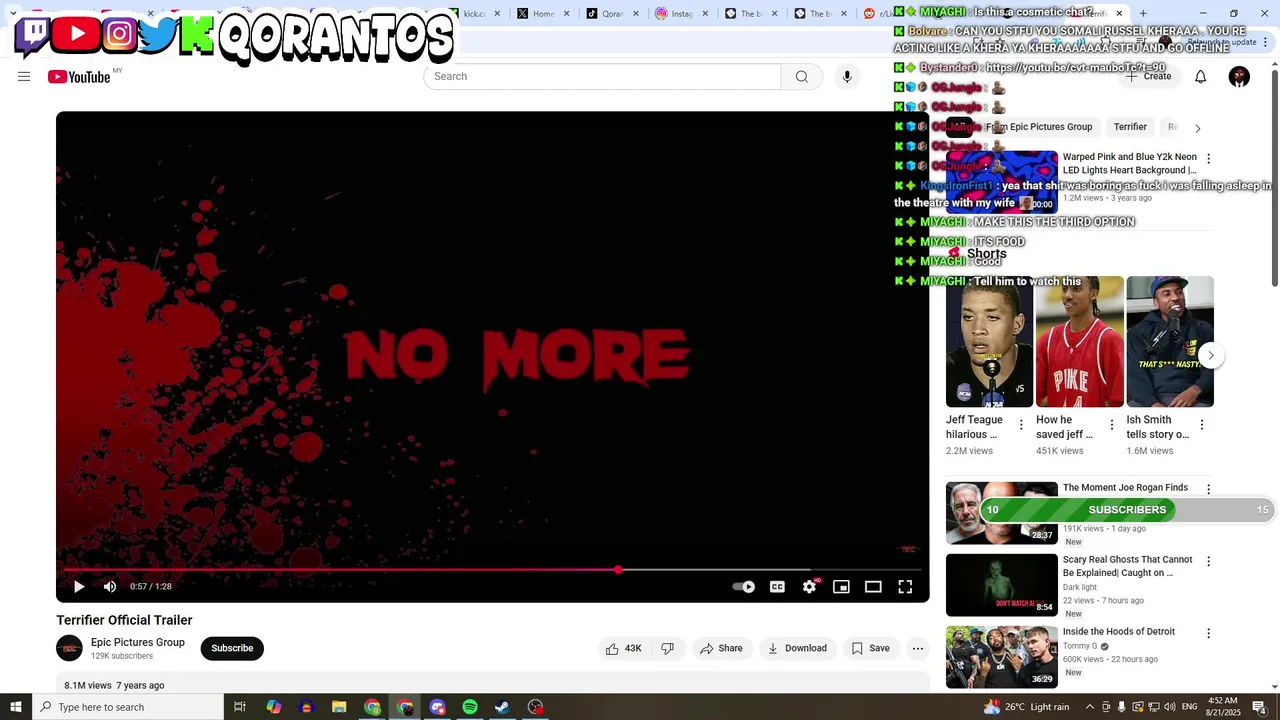This screenshot has height=720, width=1280.
Task: Open File Explorer from the taskbar
Action: click(x=339, y=707)
